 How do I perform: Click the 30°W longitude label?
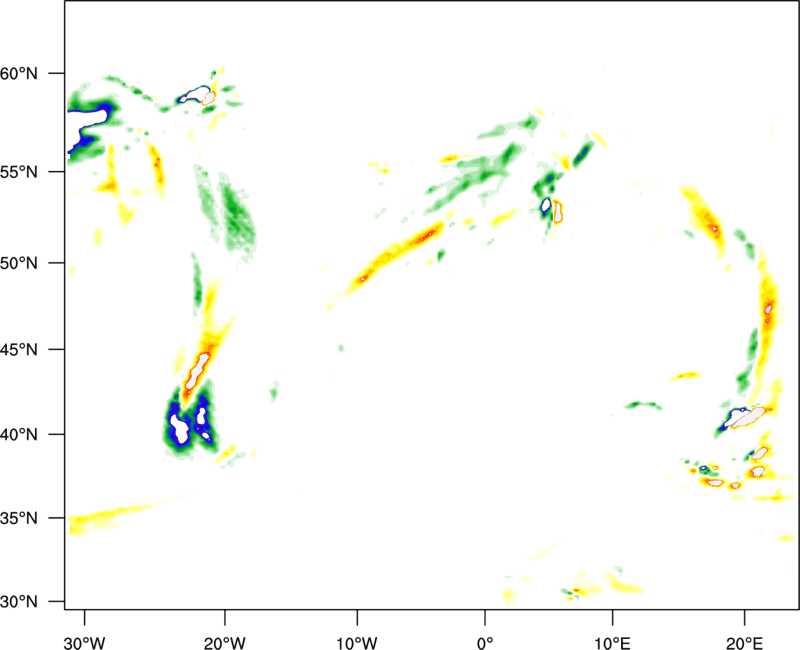[84, 643]
